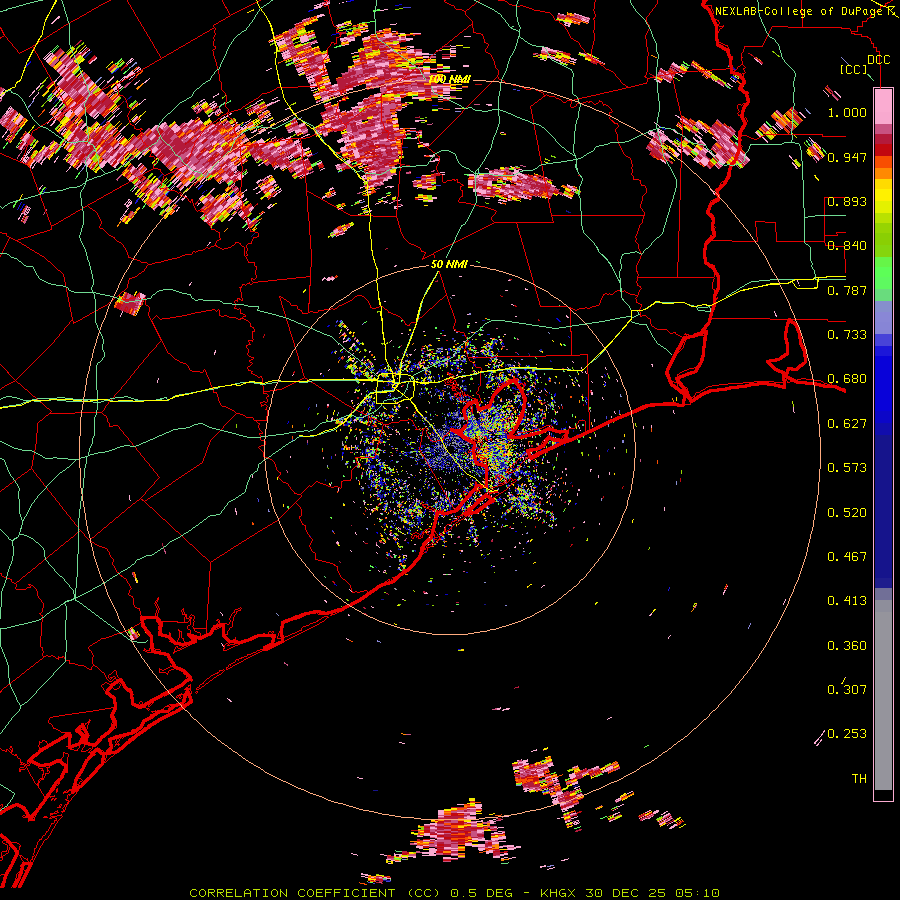Viewport: 900px width, 900px height.
Task: Click the 0.307 scale value
Action: point(847,690)
